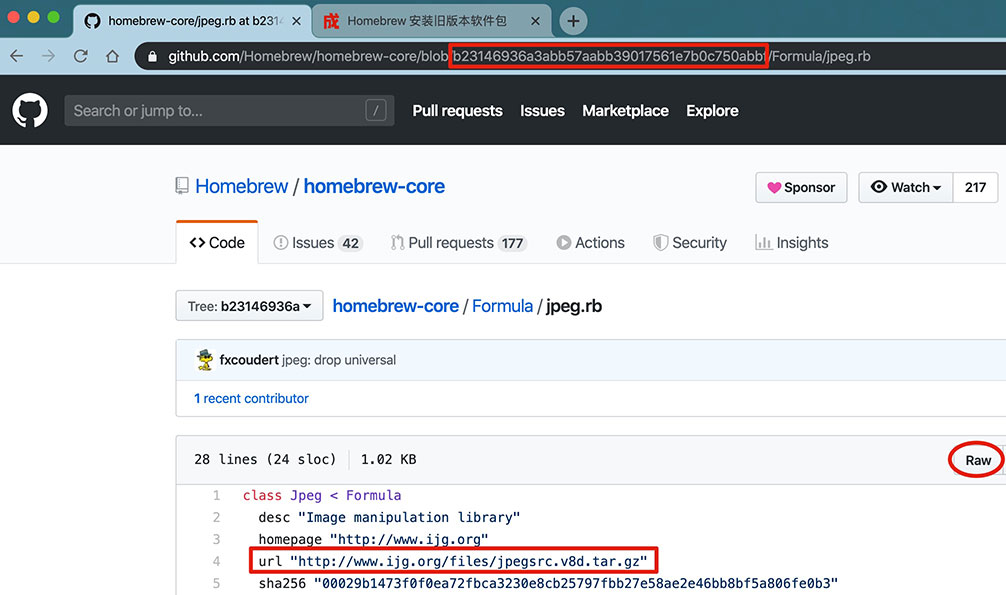Open the repository Pull requests 177 tab
This screenshot has height=595, width=1006.
pyautogui.click(x=459, y=243)
